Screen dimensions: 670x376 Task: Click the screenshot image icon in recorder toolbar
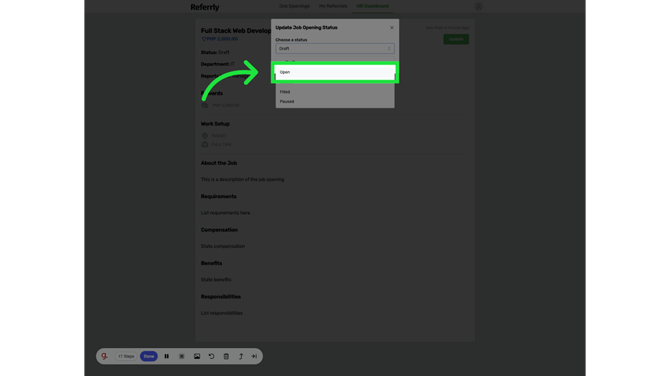[197, 356]
